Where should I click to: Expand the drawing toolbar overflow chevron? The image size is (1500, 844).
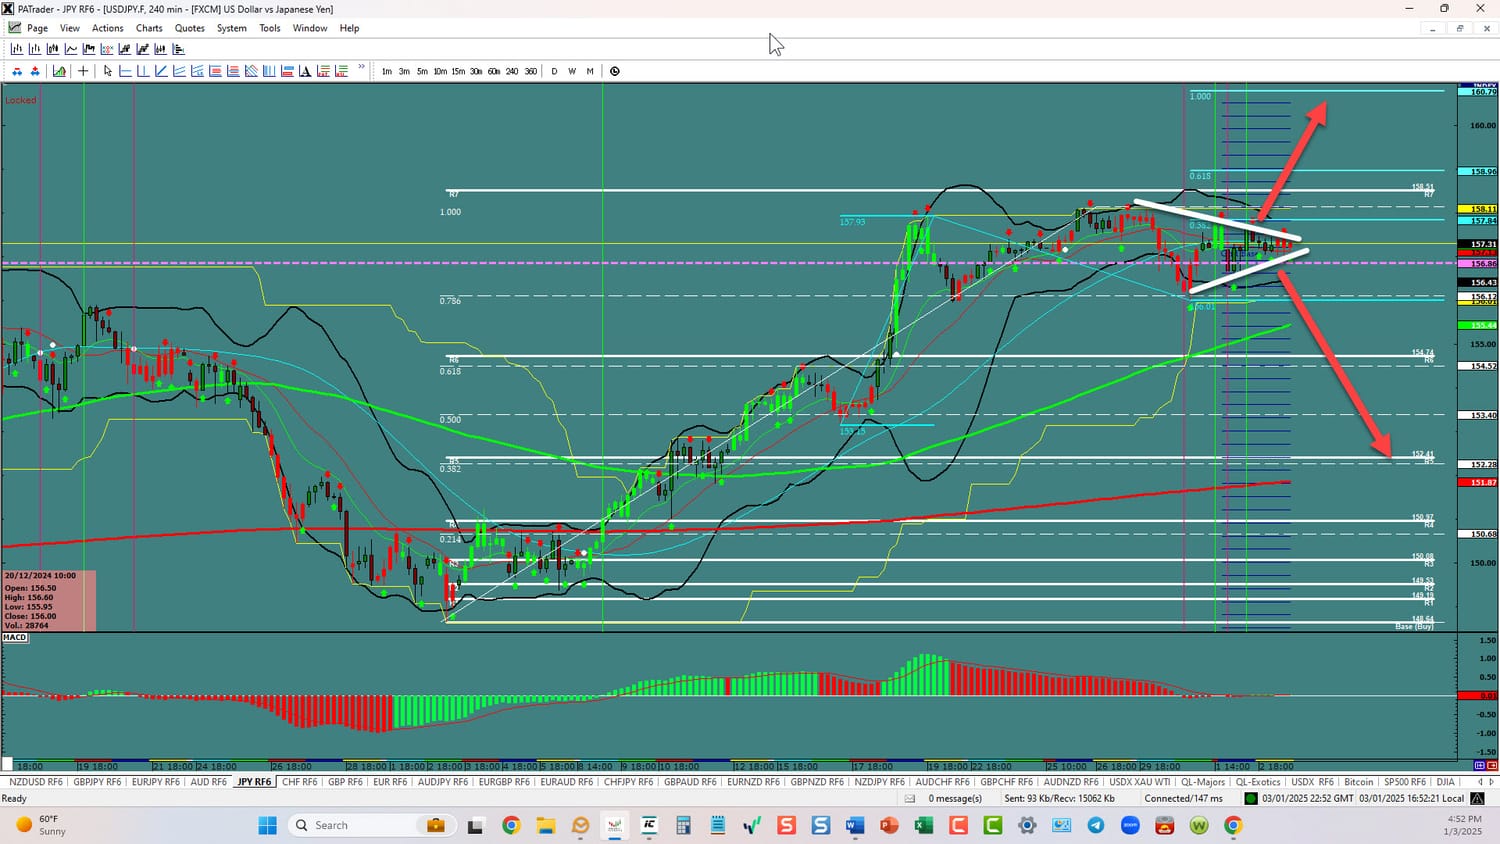click(361, 68)
